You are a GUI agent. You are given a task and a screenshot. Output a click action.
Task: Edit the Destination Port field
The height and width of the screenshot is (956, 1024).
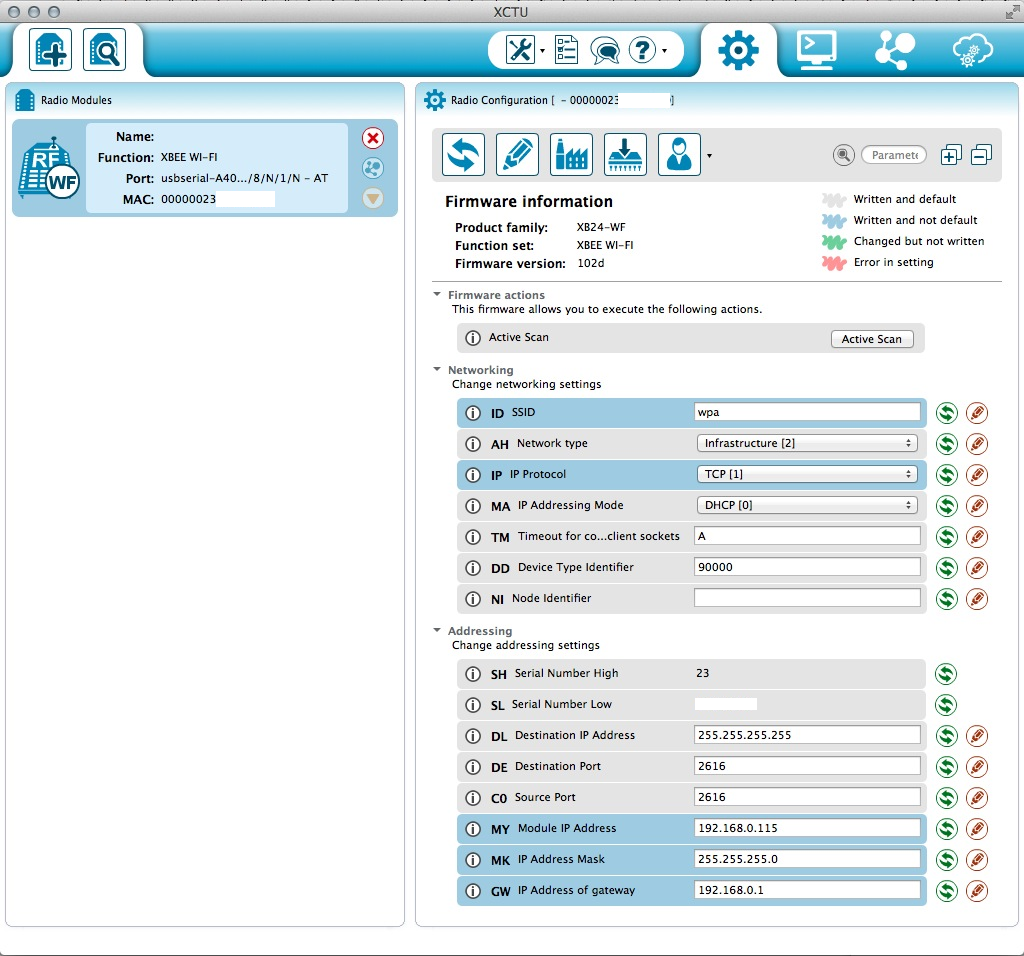807,766
